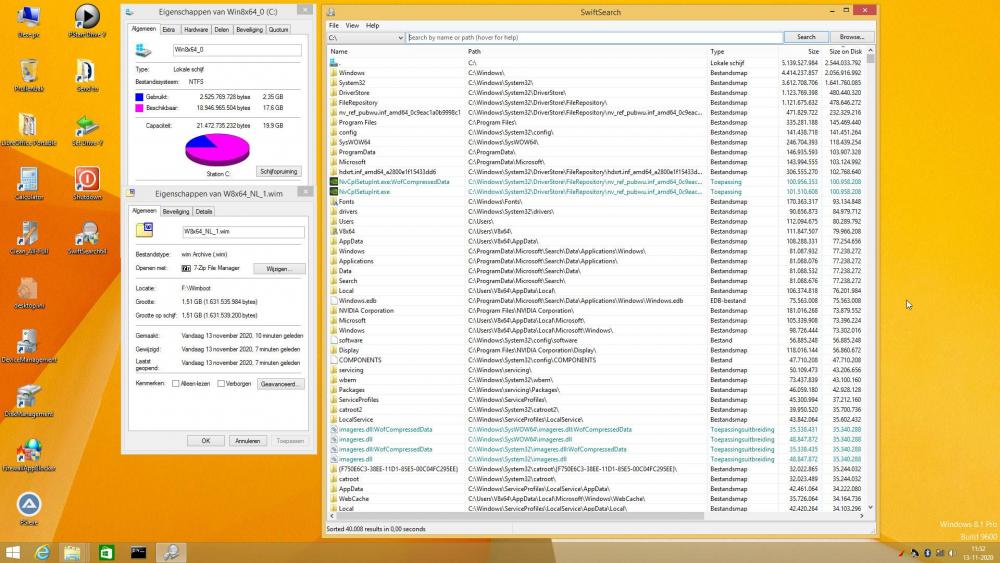The image size is (1000, 563).
Task: Click the Schijfopruiming button
Action: tap(279, 172)
